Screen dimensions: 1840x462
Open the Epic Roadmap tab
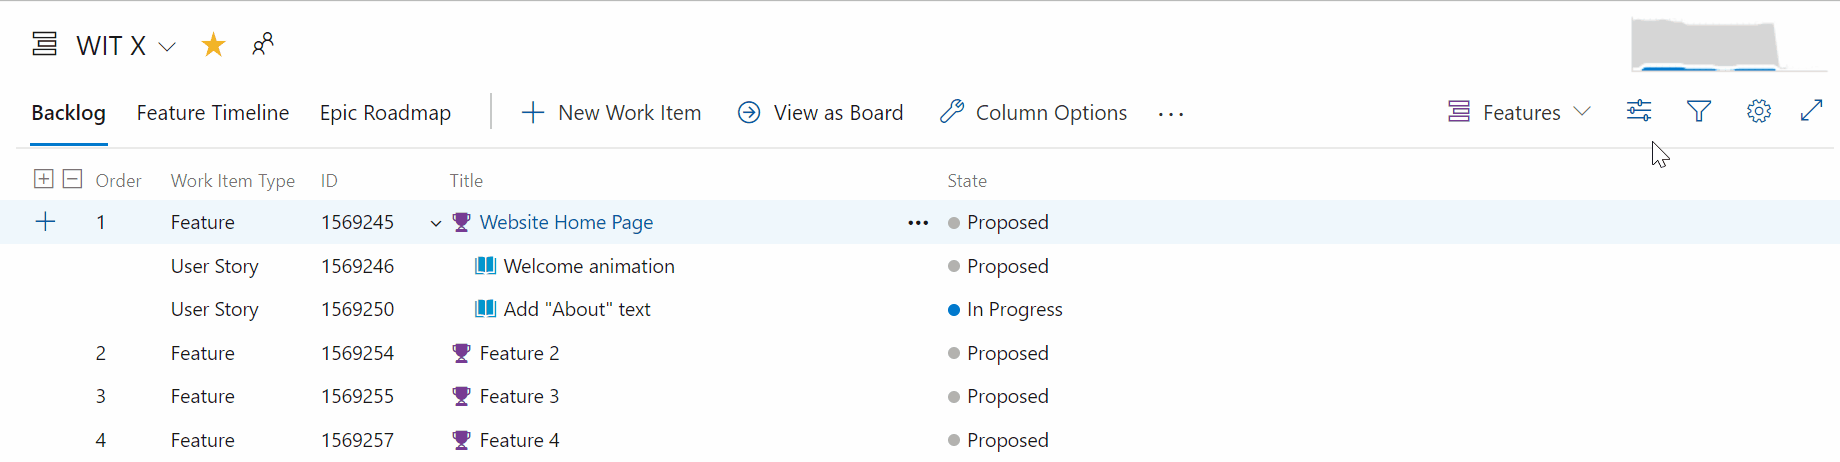(385, 113)
